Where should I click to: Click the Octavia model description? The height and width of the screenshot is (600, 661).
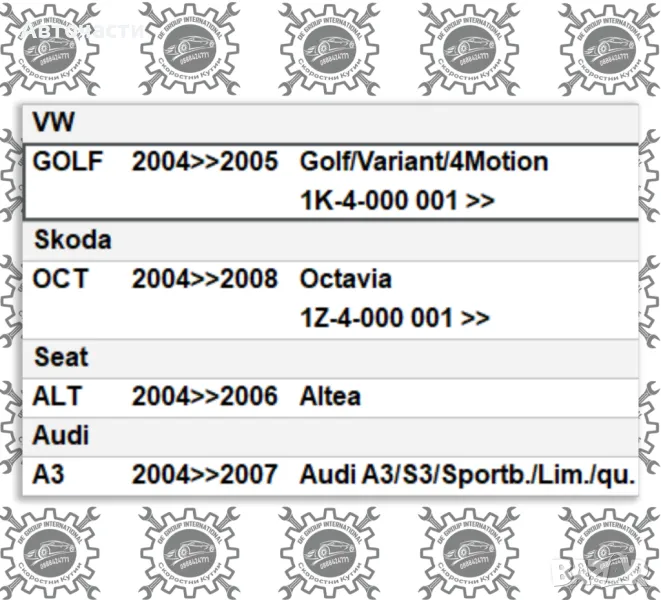click(346, 279)
